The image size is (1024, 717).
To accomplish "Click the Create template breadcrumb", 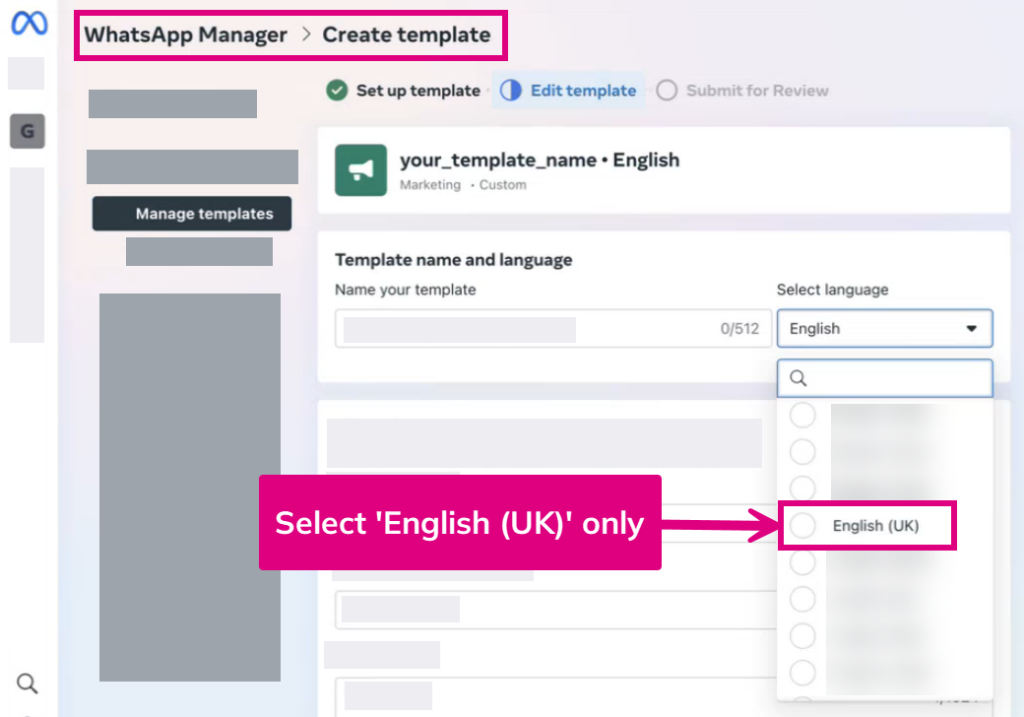I will coord(406,35).
